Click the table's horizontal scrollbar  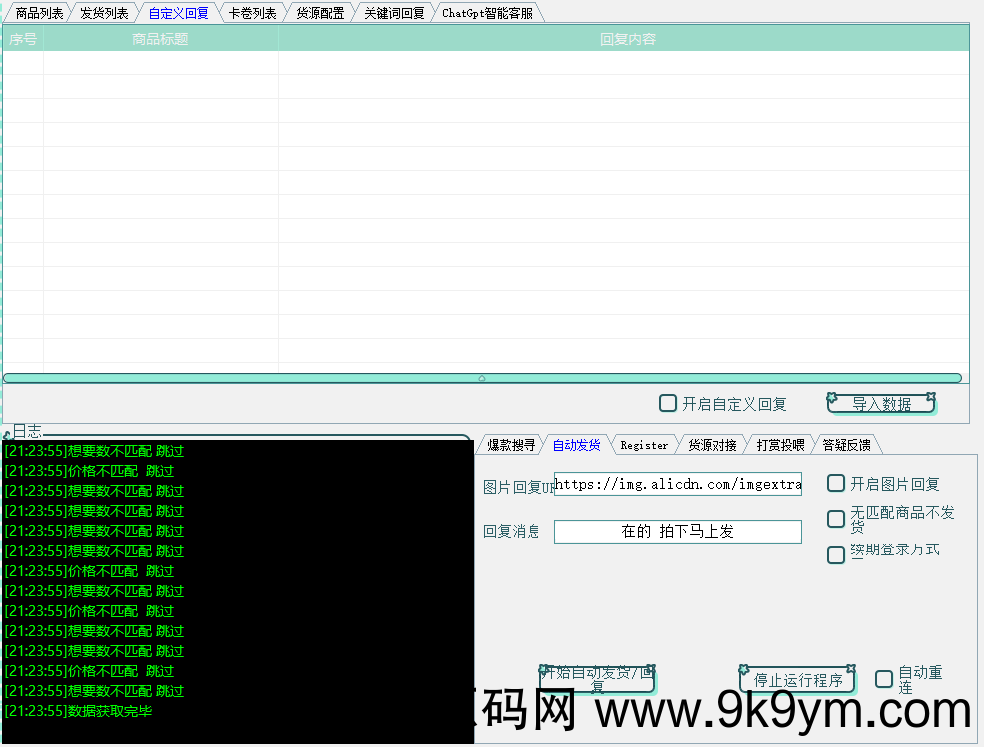[x=482, y=378]
